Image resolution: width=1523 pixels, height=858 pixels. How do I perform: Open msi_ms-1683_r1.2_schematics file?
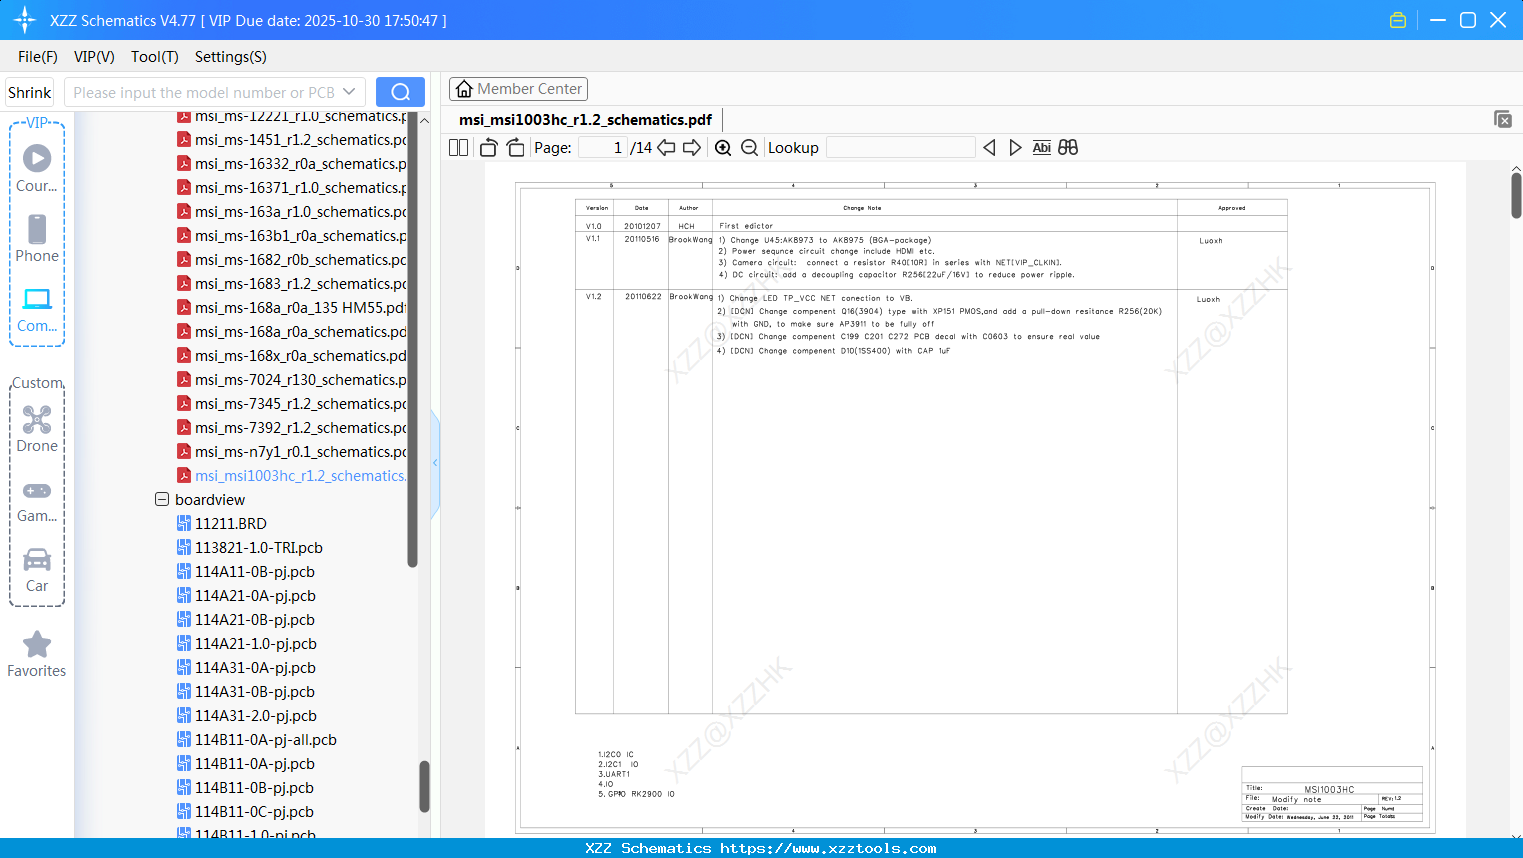292,284
